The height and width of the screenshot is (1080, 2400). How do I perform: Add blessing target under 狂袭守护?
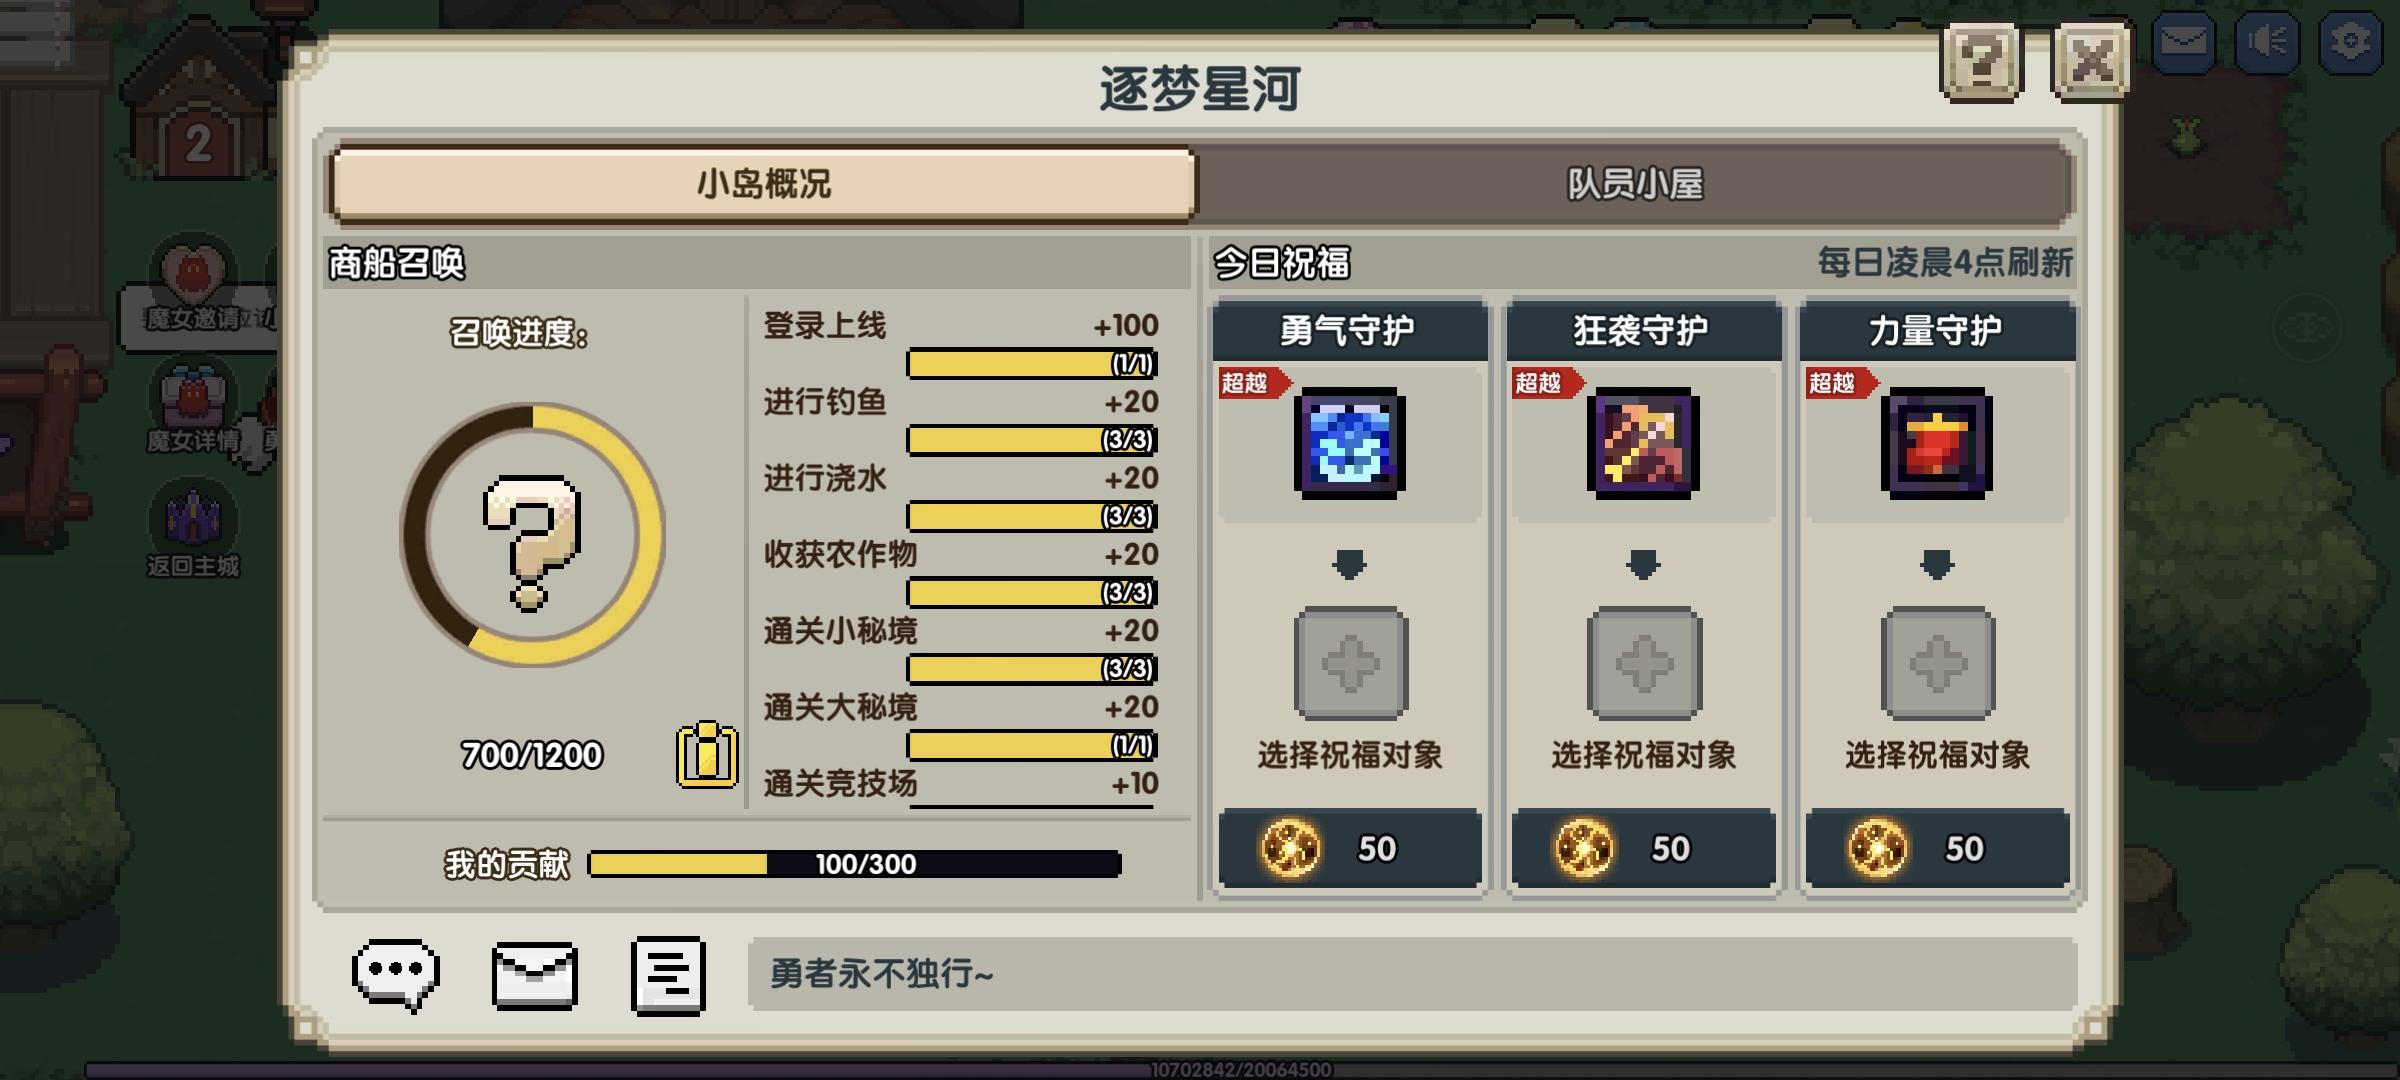coord(1644,663)
